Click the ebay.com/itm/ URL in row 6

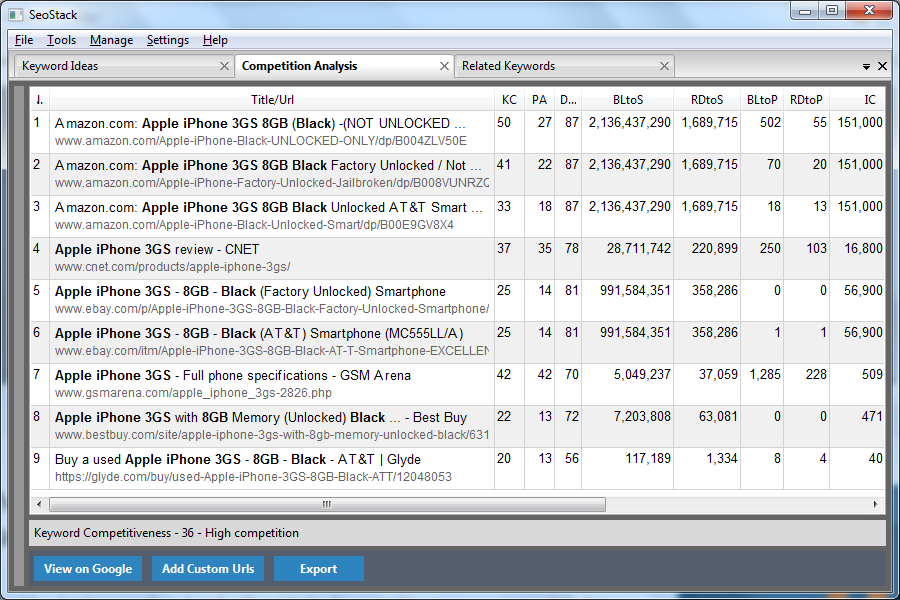271,351
